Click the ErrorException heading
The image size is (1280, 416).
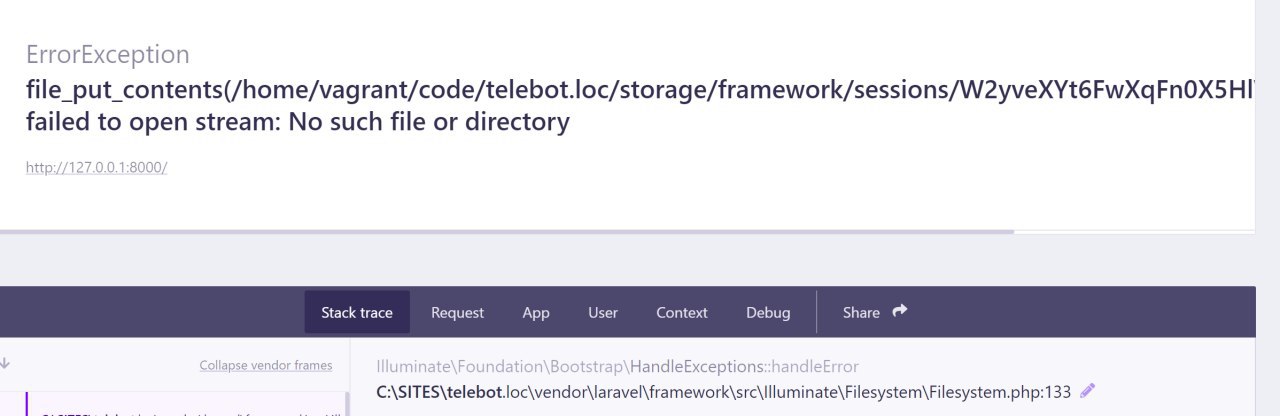point(107,54)
